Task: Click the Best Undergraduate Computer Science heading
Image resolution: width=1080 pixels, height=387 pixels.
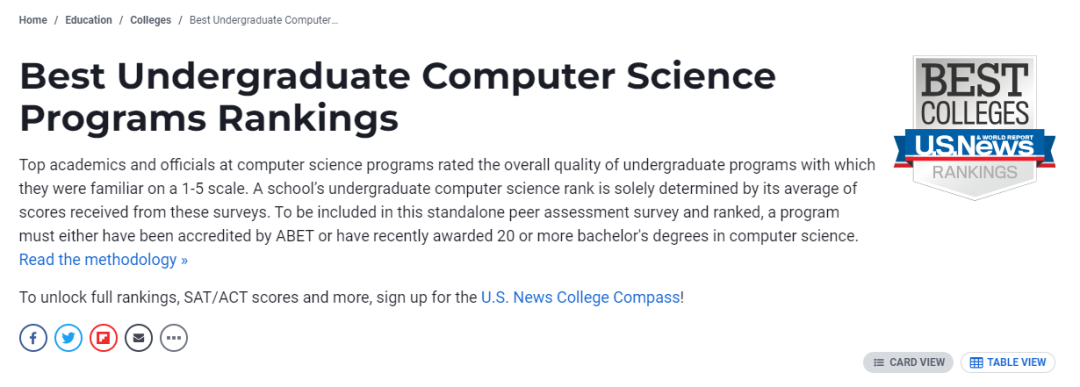Action: tap(397, 97)
